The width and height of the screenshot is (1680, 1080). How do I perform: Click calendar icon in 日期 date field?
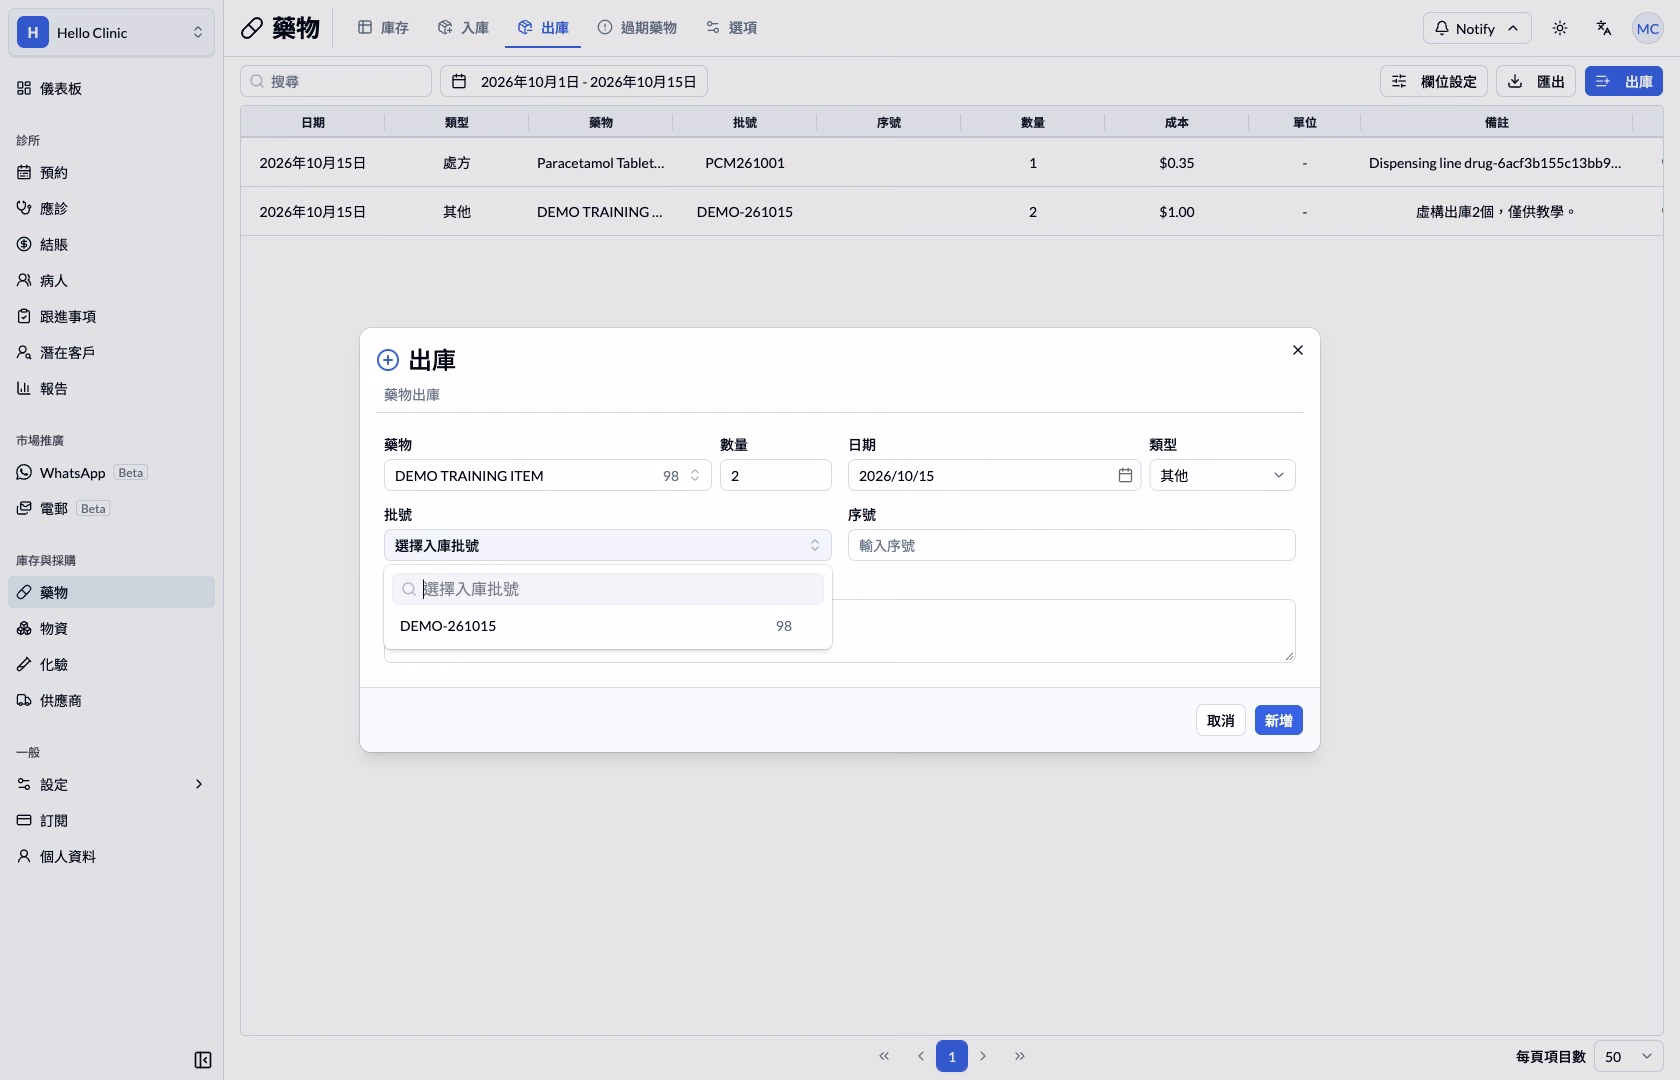[1125, 475]
